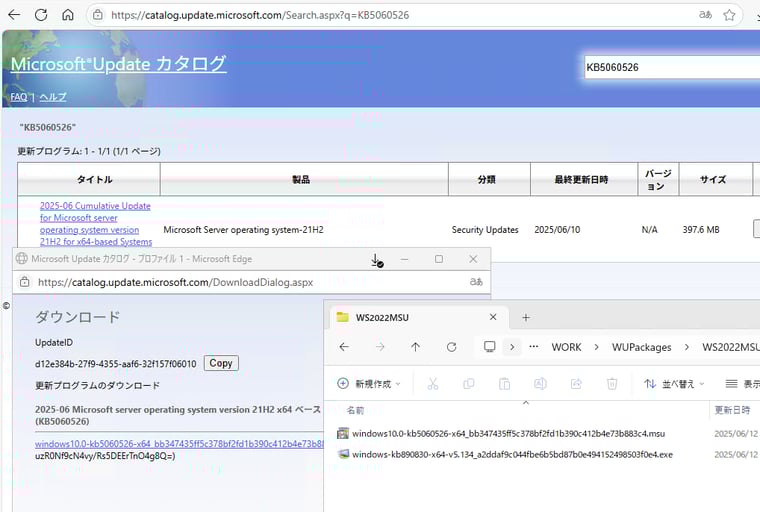This screenshot has height=512, width=760.
Task: Close the WS2022MSU Explorer tab
Action: coord(493,317)
